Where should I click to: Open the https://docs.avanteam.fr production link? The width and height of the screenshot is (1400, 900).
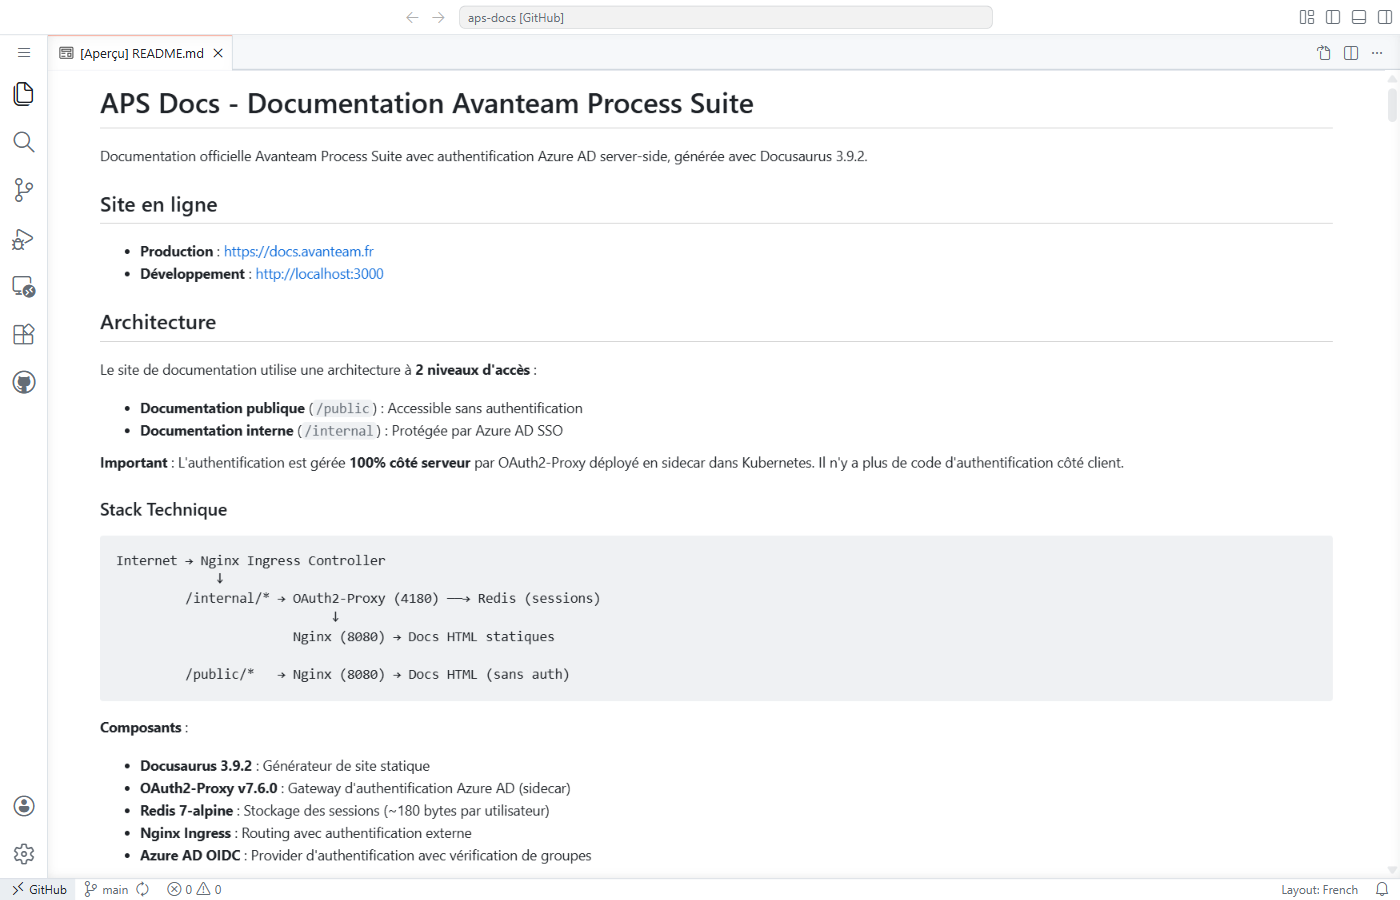coord(297,251)
